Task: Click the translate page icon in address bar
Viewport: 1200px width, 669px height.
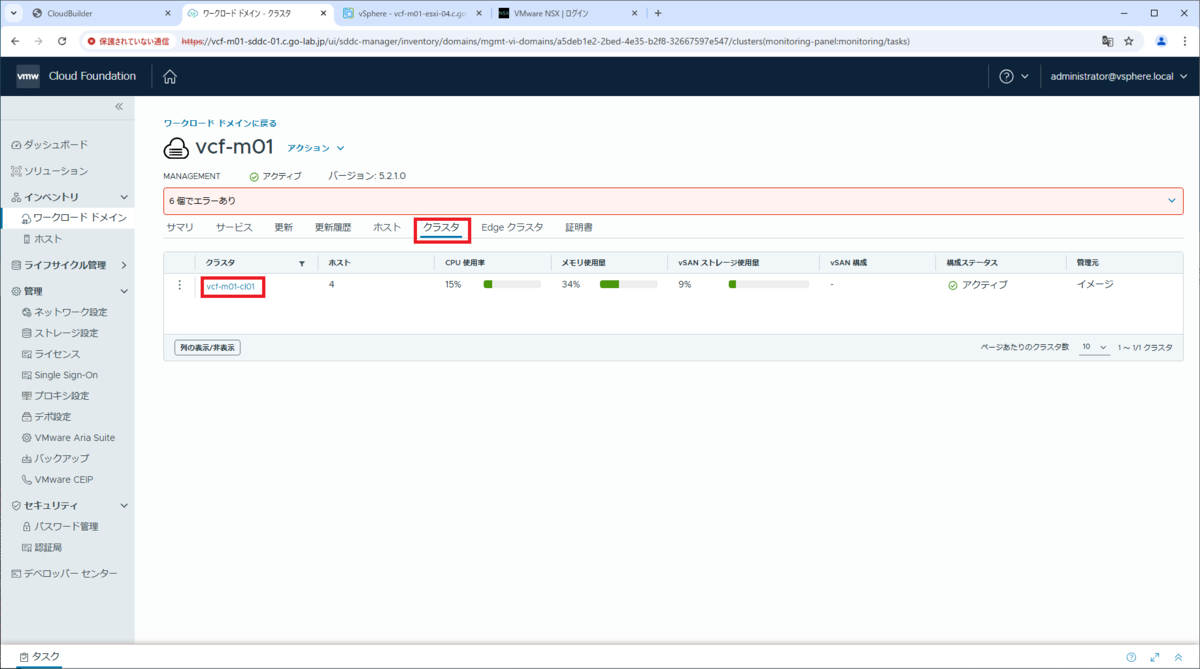Action: pyautogui.click(x=1107, y=41)
